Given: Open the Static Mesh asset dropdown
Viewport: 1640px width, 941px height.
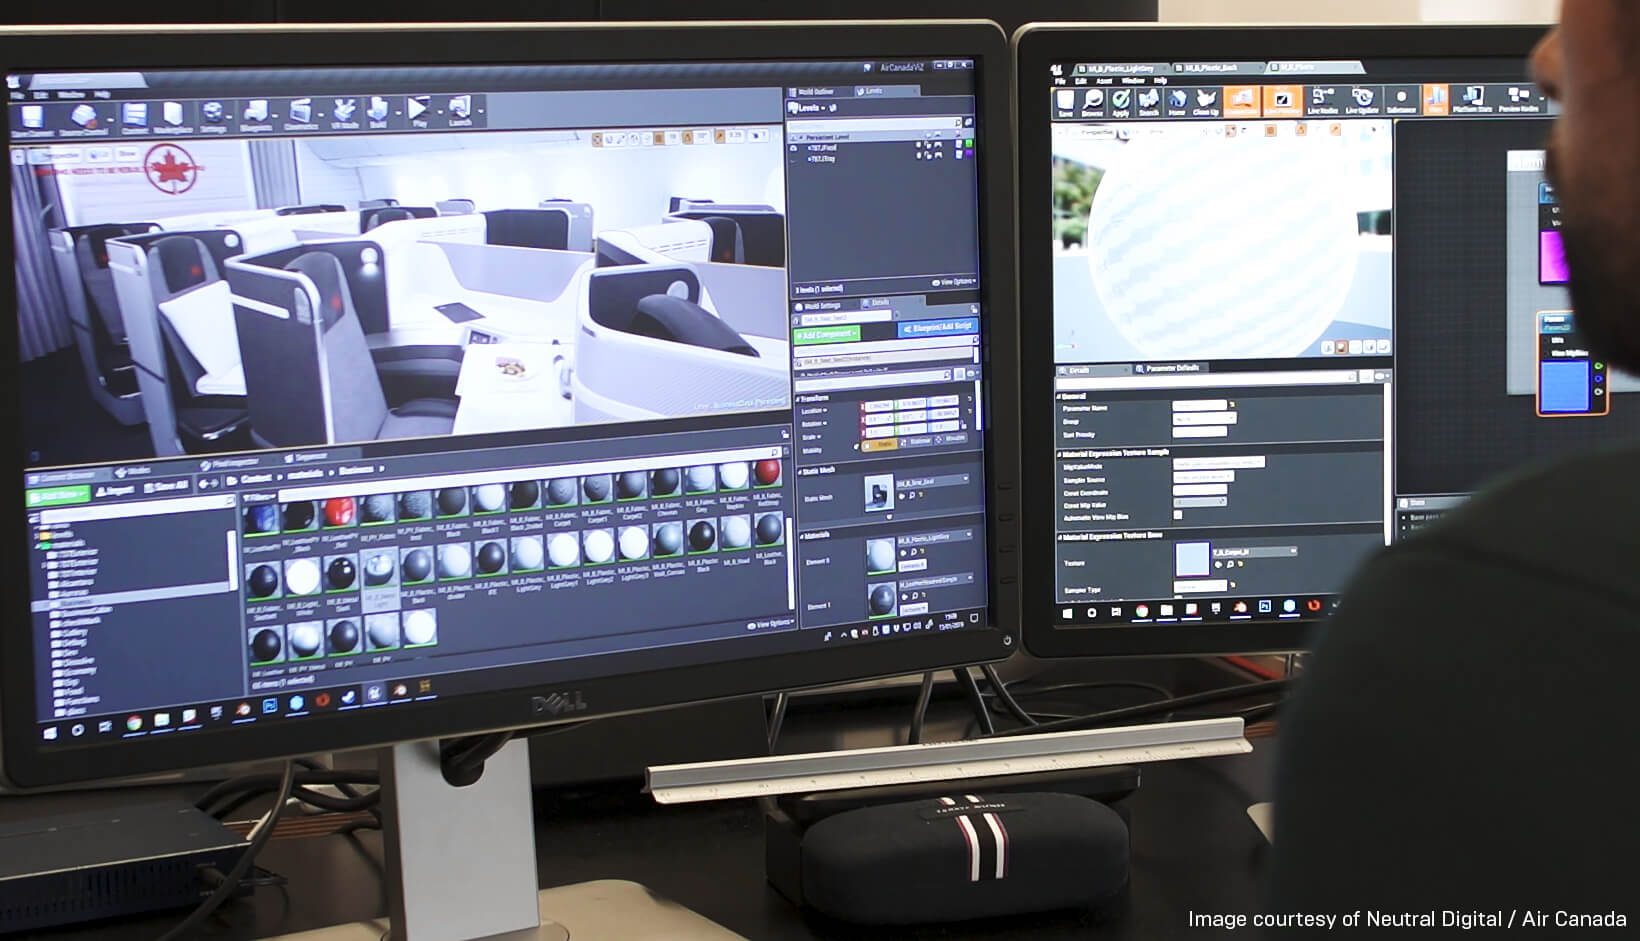Looking at the screenshot, I should pos(933,482).
